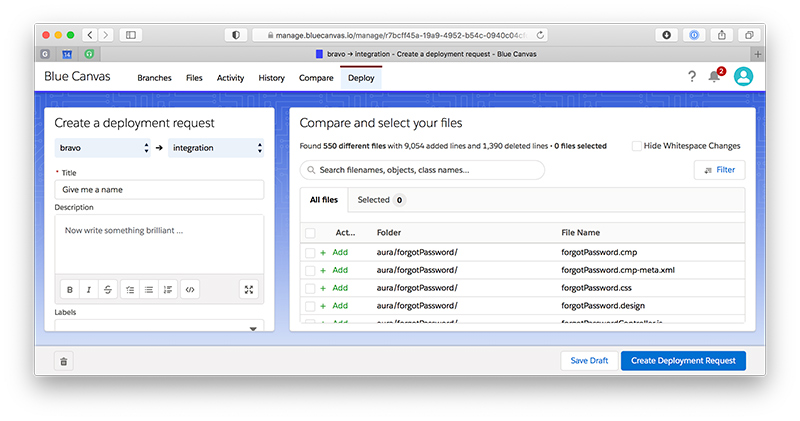This screenshot has width=800, height=421.
Task: Switch to pinned green tab
Action: click(89, 54)
